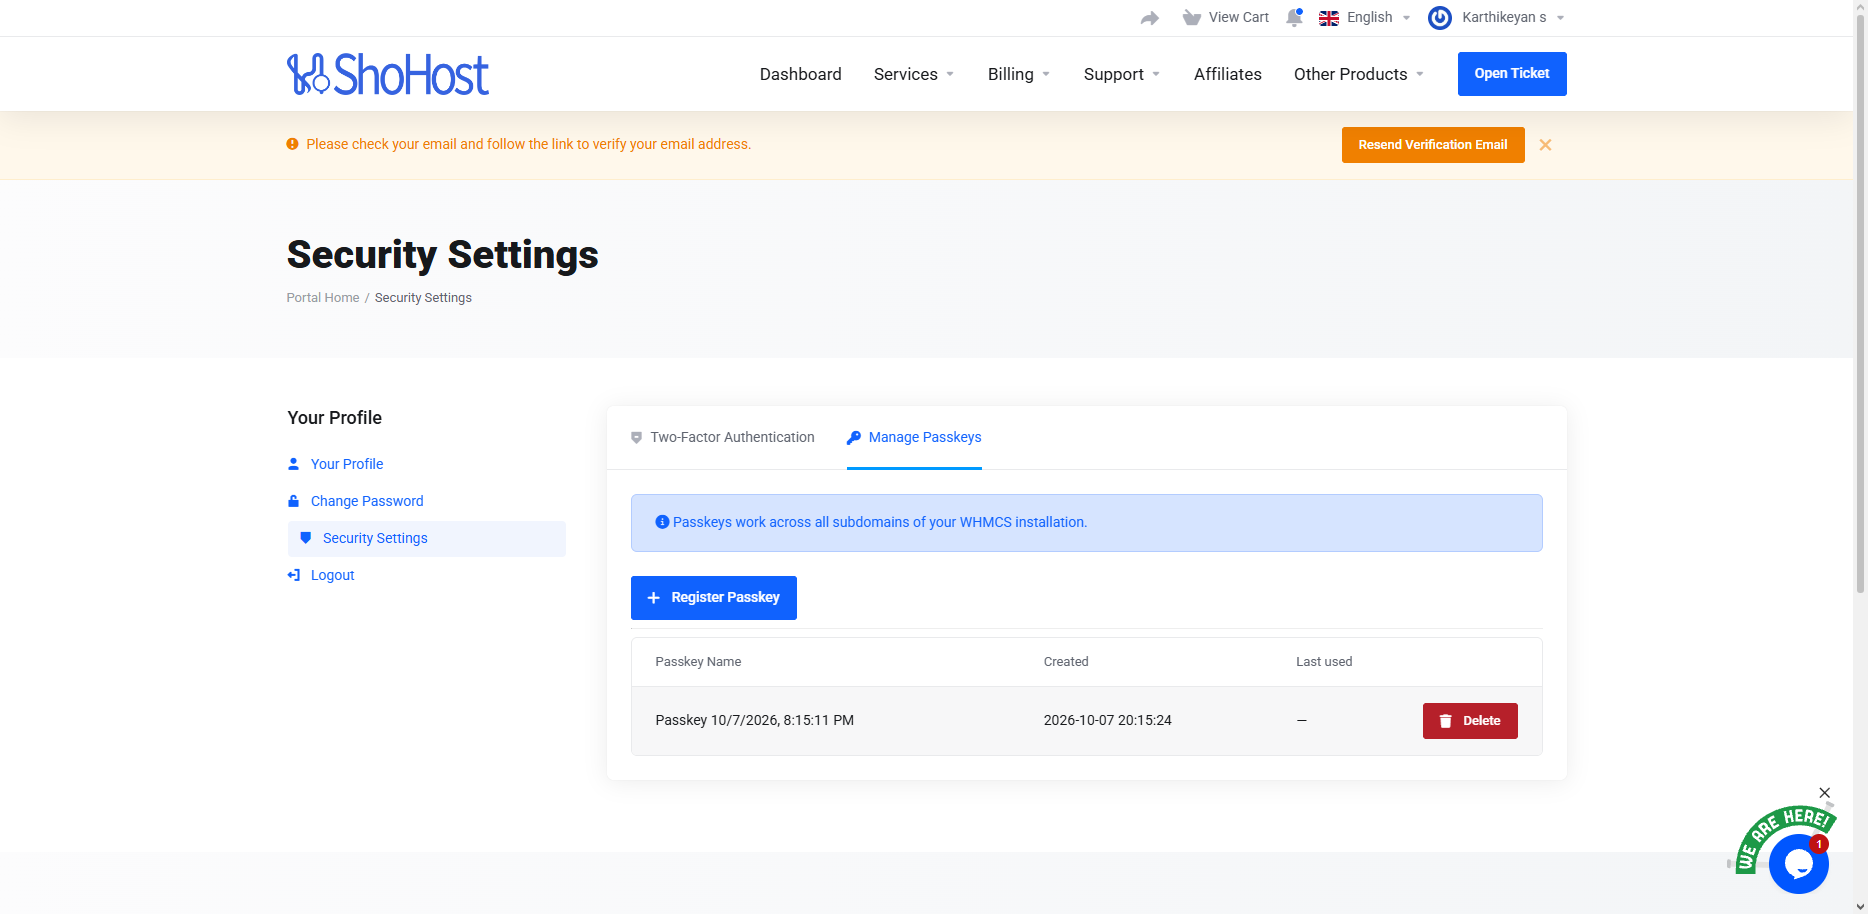1868x914 pixels.
Task: Expand the Billing dropdown menu
Action: pos(1019,74)
